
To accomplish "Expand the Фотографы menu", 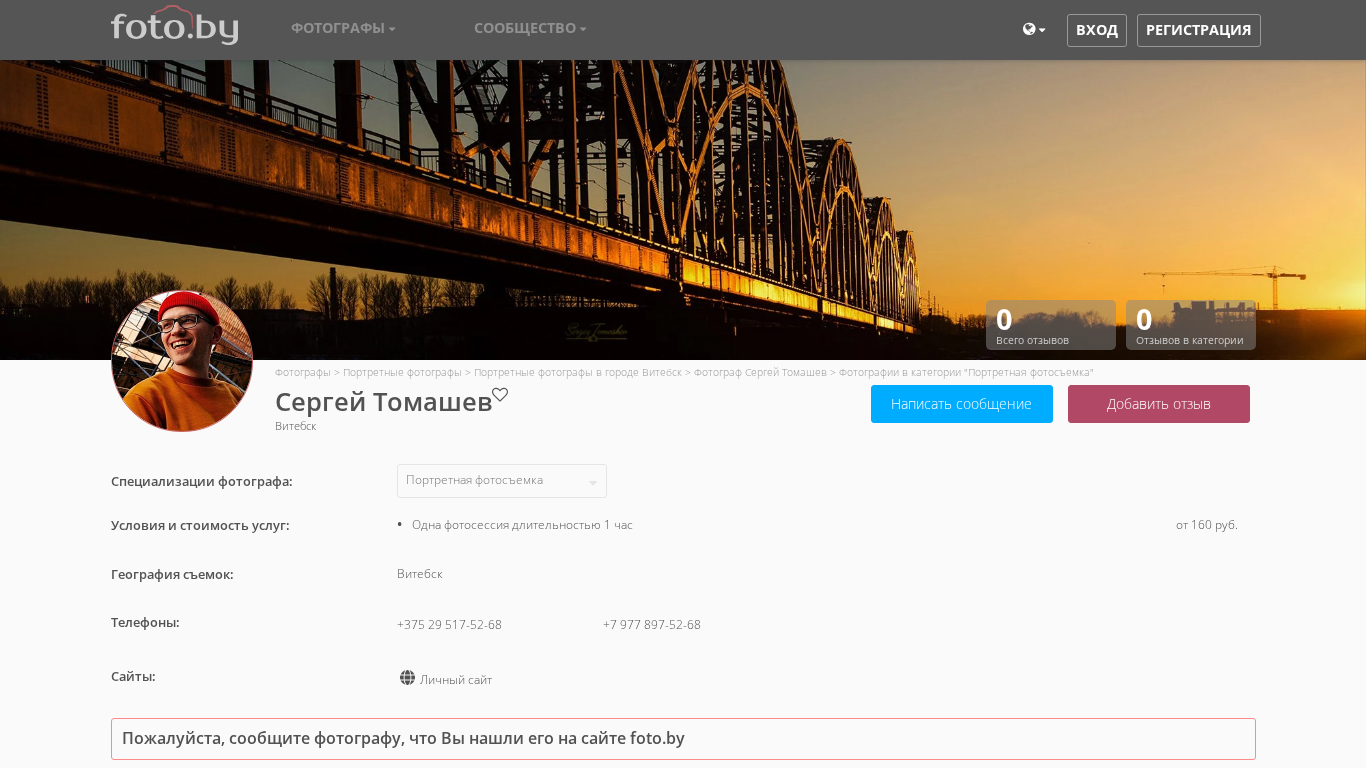I will (343, 29).
